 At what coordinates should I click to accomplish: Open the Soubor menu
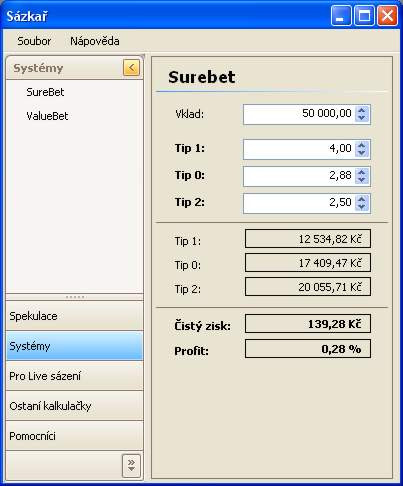pyautogui.click(x=34, y=41)
